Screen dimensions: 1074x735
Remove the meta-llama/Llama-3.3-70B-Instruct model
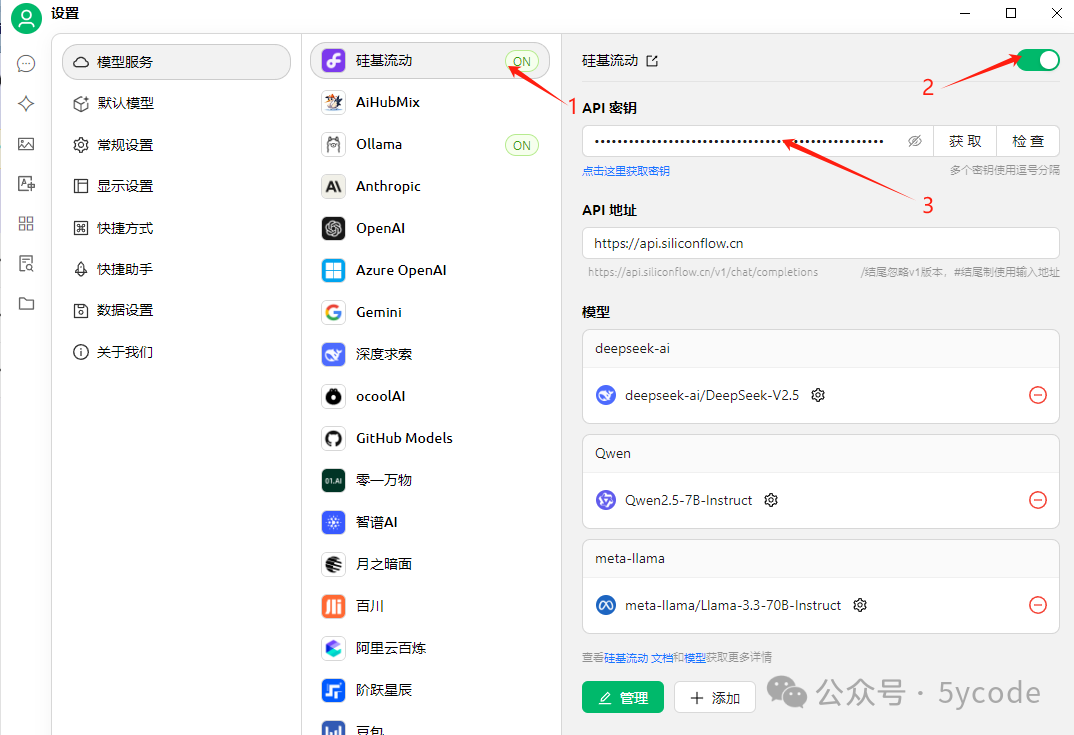(x=1038, y=605)
